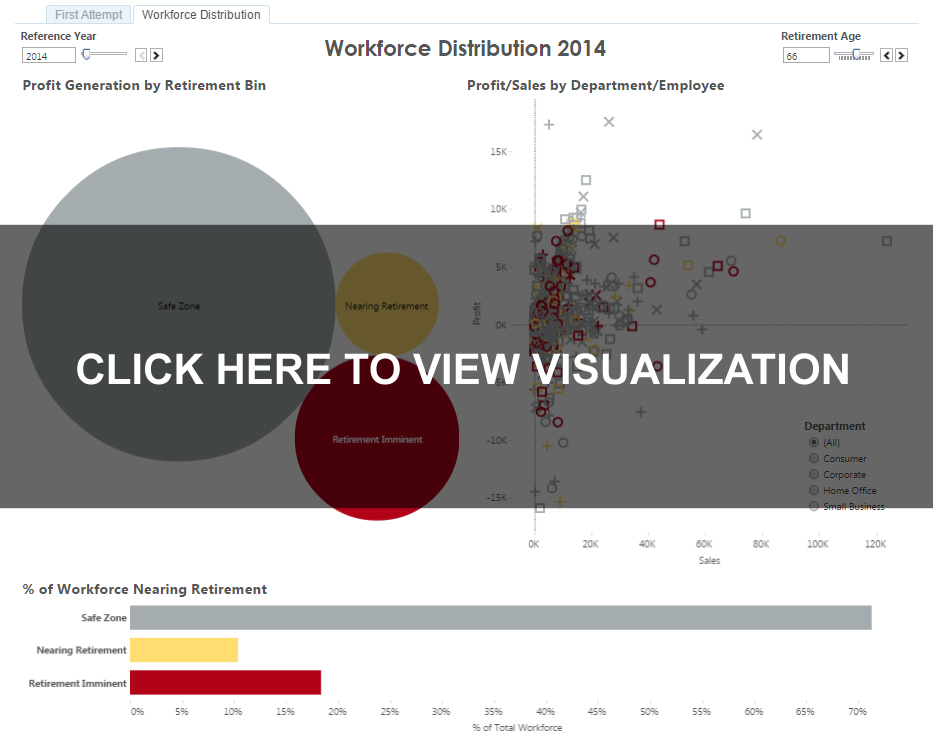This screenshot has height=742, width=933.
Task: Click the Retirement Age slider handle
Action: tap(856, 54)
